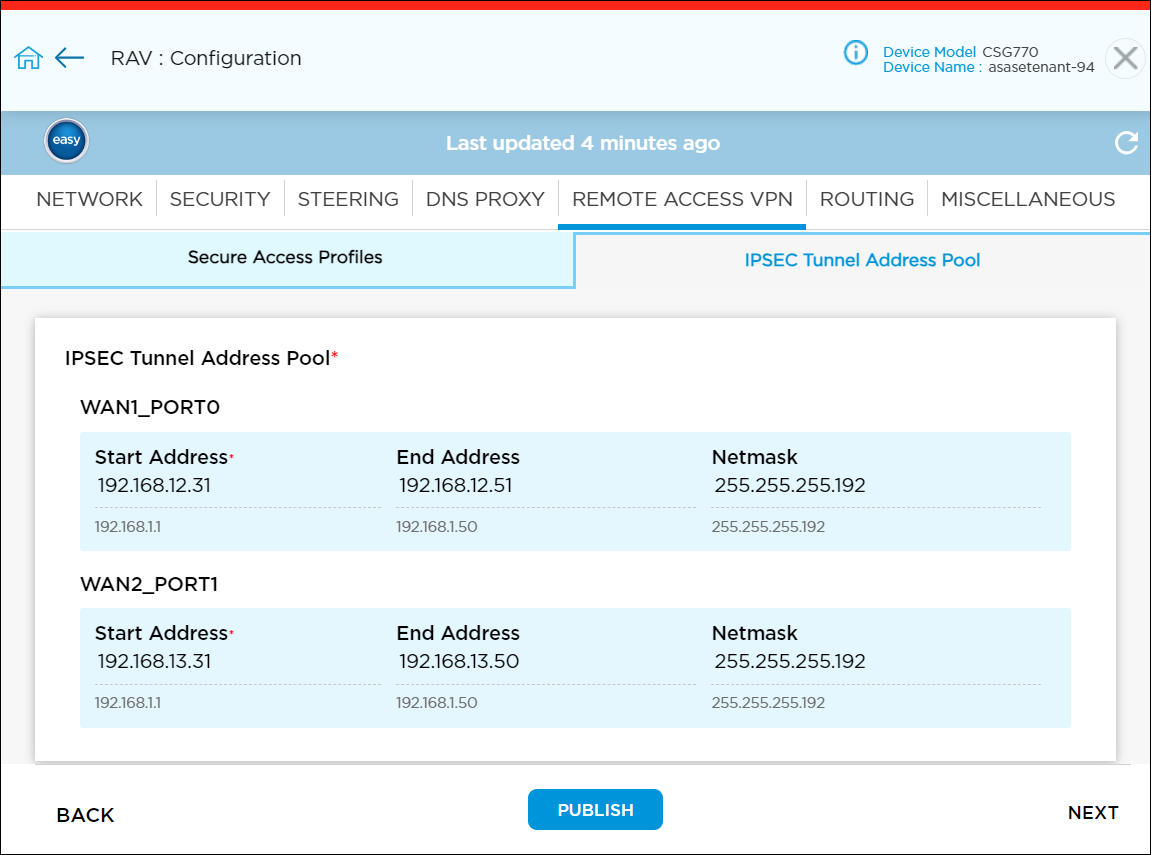Click the WAN2_PORT1 End Address field
This screenshot has width=1151, height=855.
546,660
